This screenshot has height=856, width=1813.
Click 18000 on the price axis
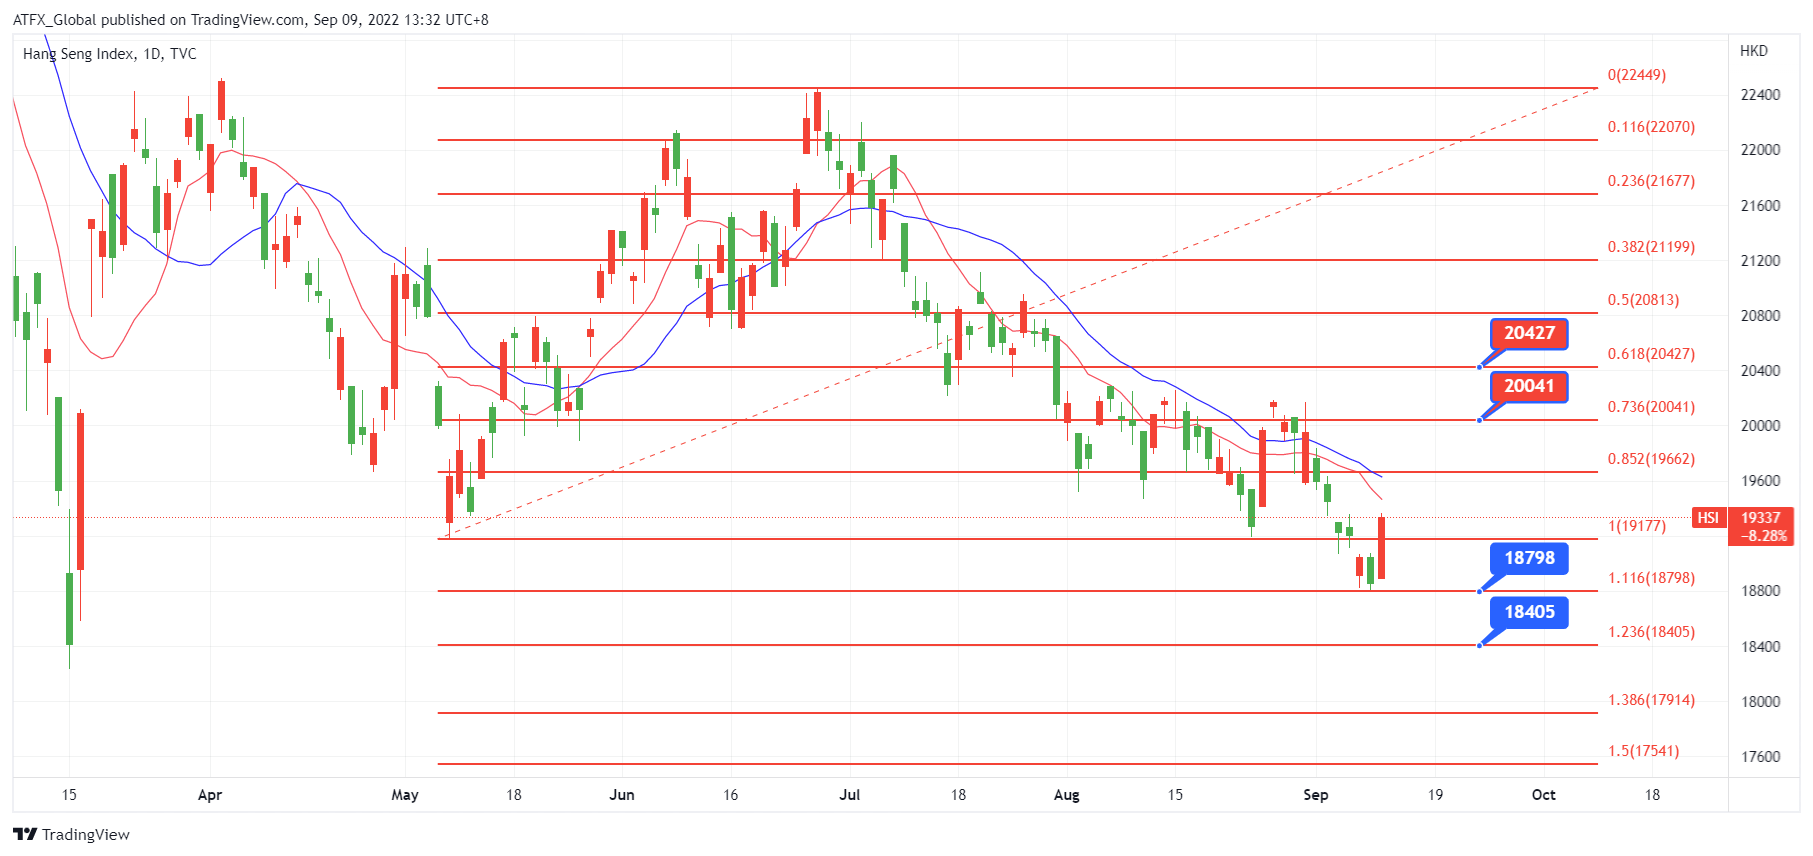(x=1760, y=702)
